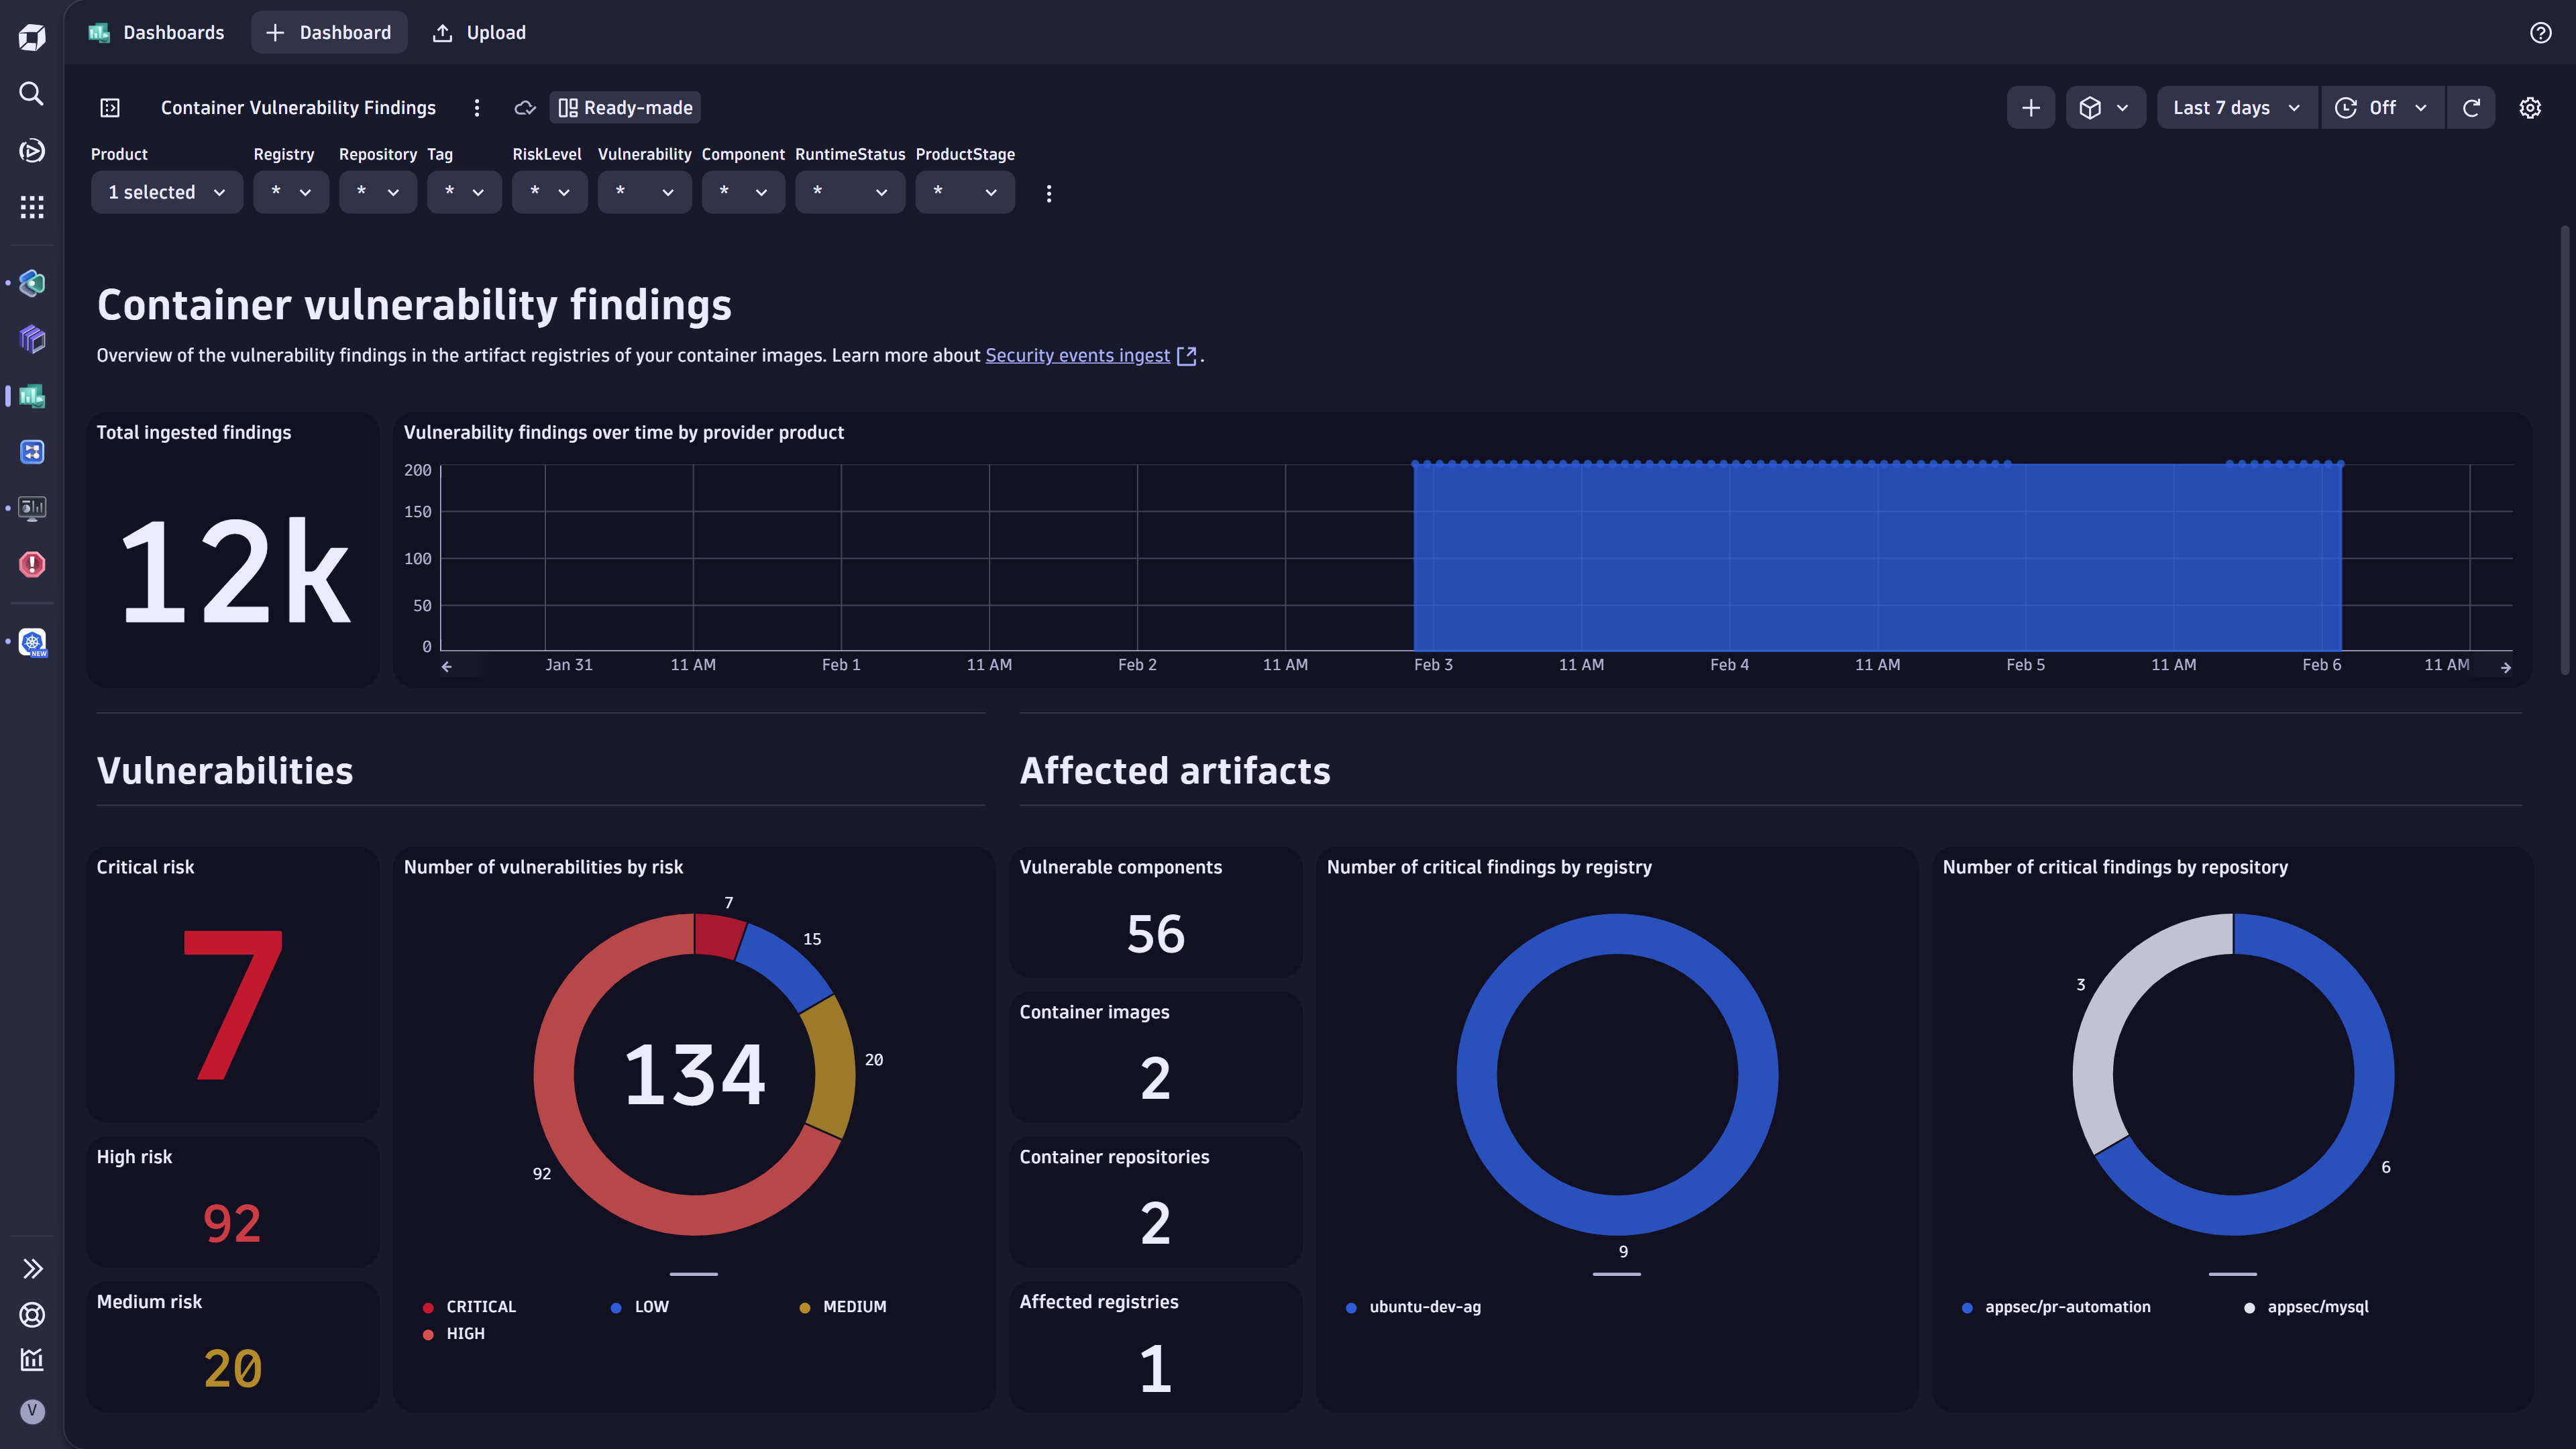Open the RiskLevel filter dropdown
This screenshot has width=2576, height=1449.
tap(549, 192)
